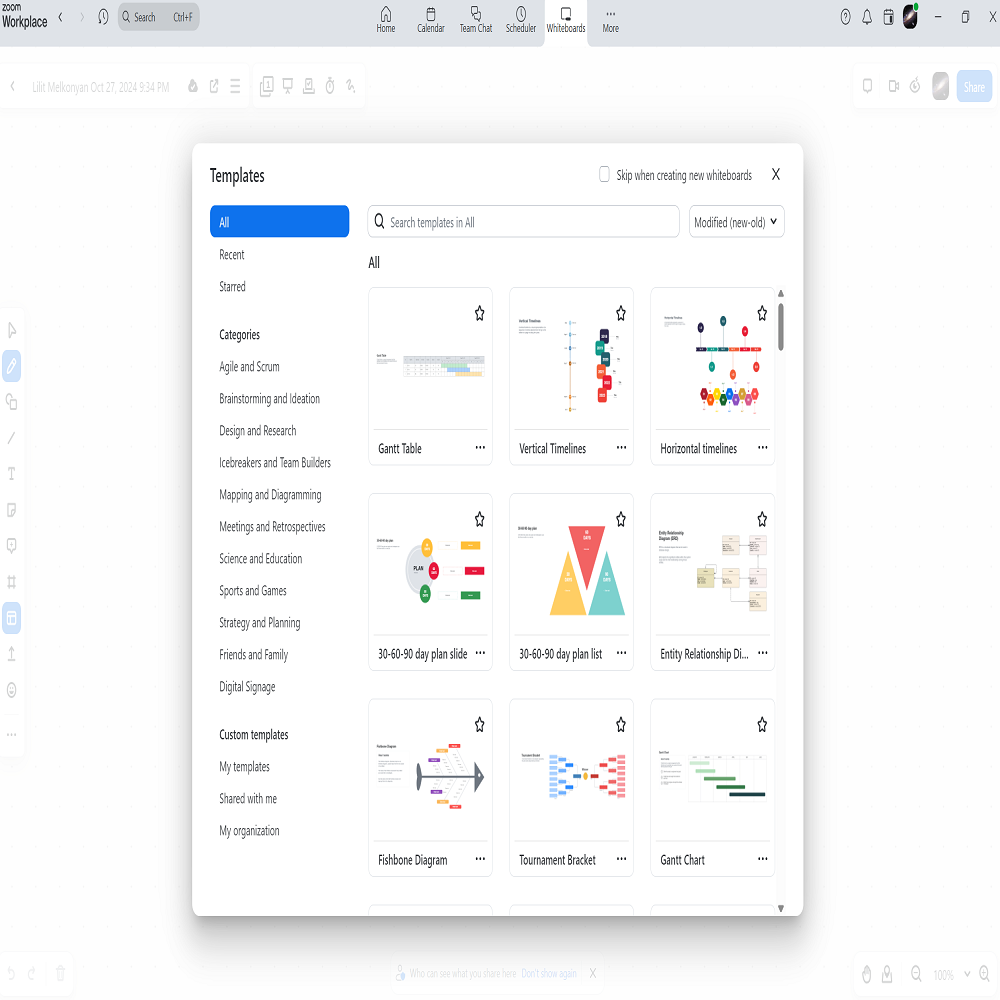Select the Pen tool in the left toolbar
The height and width of the screenshot is (1000, 1000).
point(11,367)
